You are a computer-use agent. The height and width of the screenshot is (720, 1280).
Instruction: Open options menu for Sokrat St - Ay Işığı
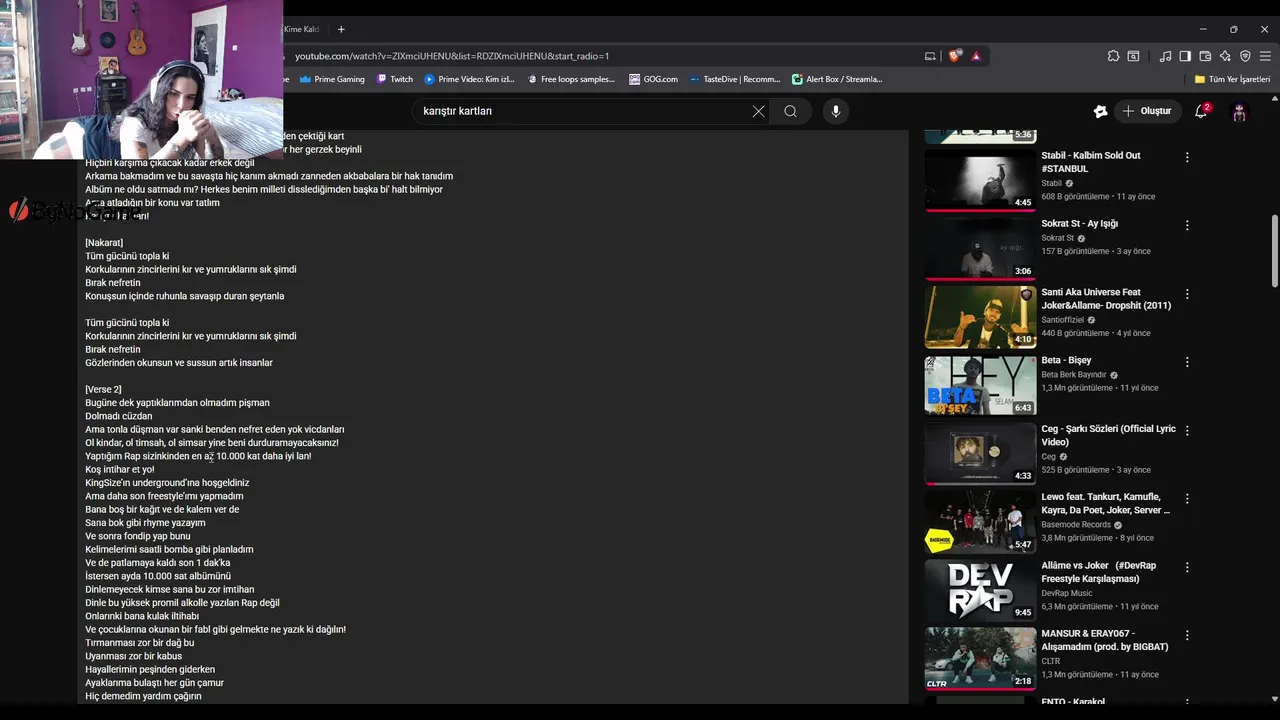click(x=1187, y=226)
